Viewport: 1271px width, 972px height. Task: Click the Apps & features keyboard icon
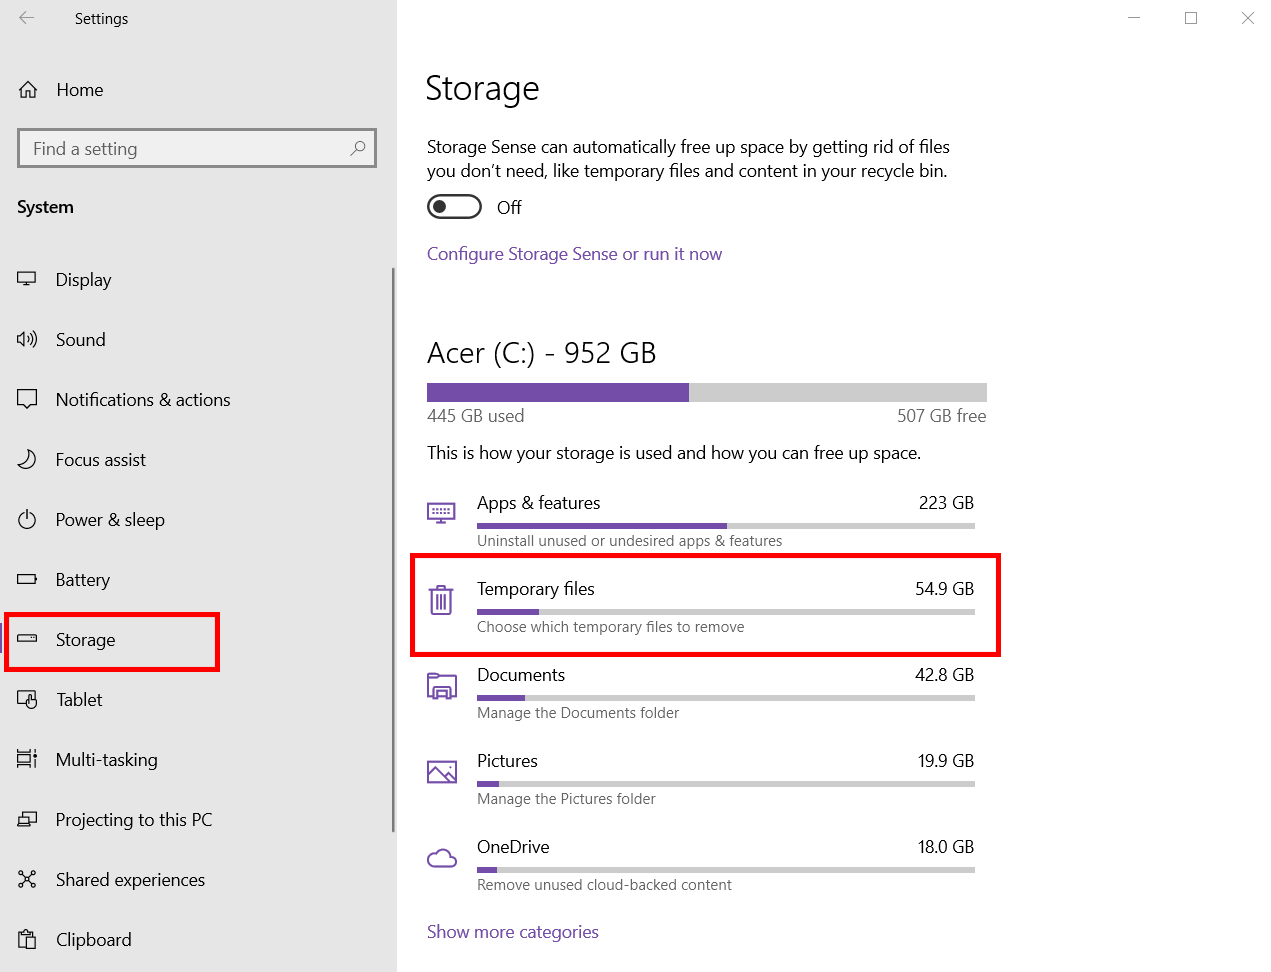(x=441, y=513)
